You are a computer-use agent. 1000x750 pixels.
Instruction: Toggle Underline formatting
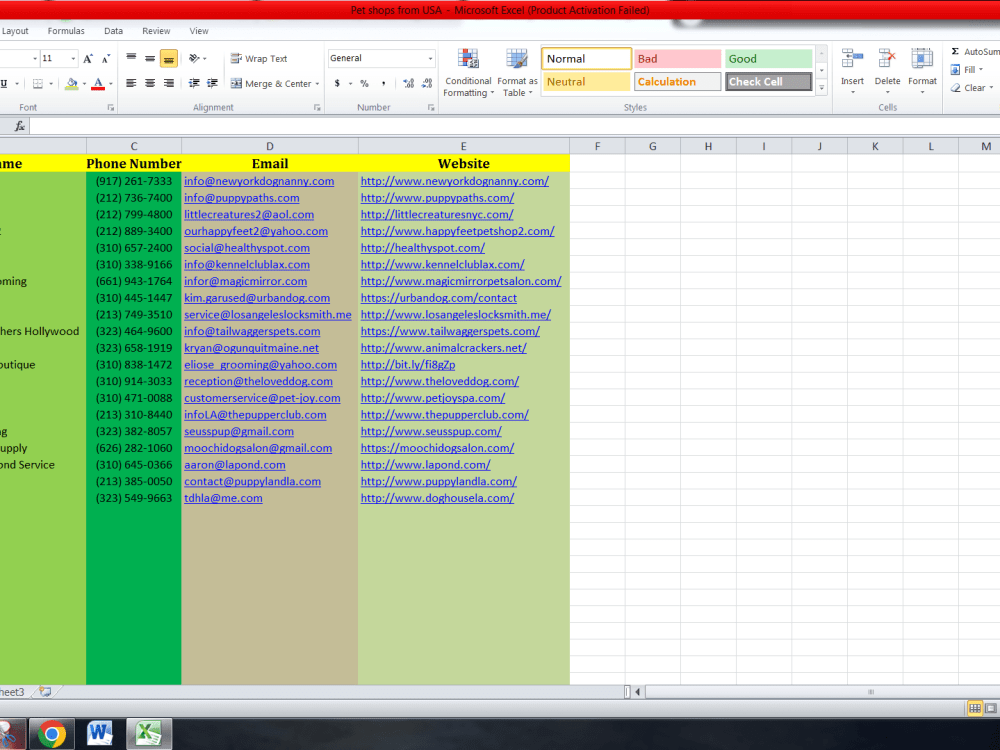pyautogui.click(x=4, y=84)
